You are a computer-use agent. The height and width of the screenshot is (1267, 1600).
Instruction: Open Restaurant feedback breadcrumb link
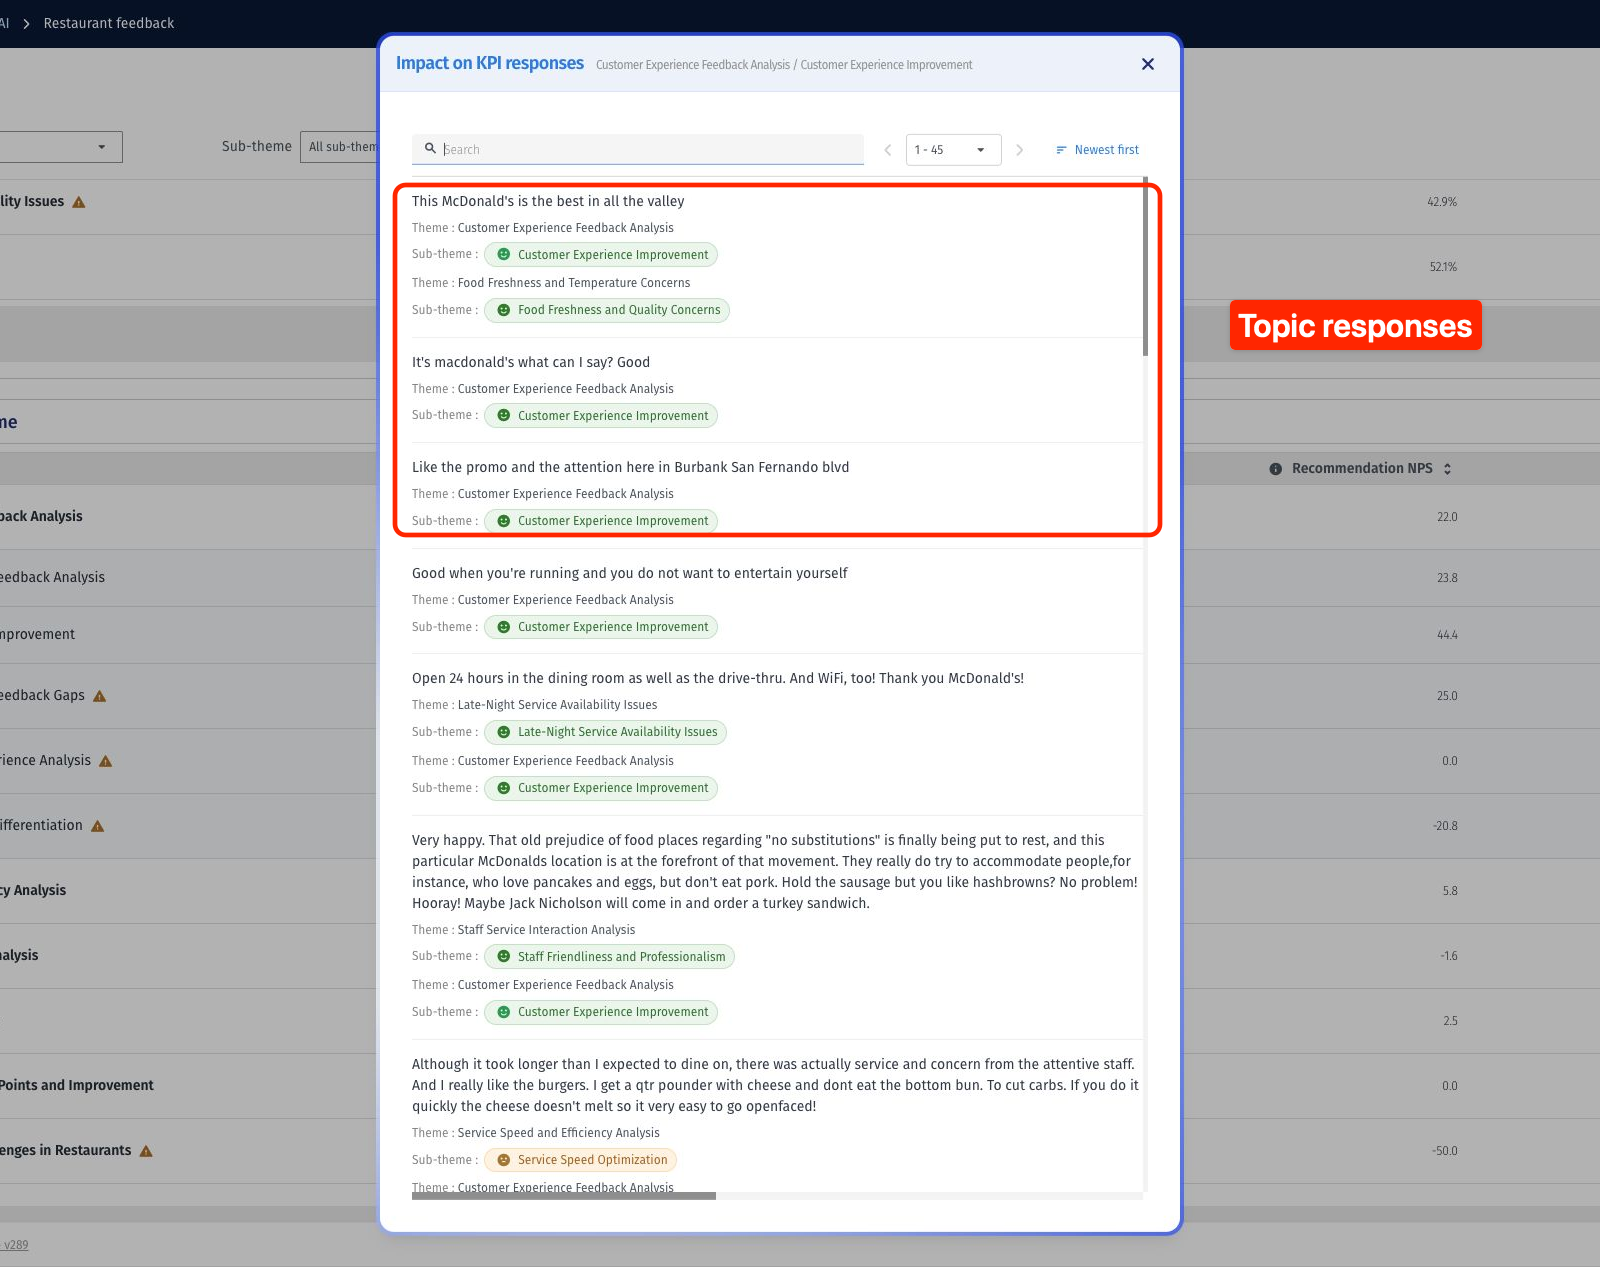point(109,23)
